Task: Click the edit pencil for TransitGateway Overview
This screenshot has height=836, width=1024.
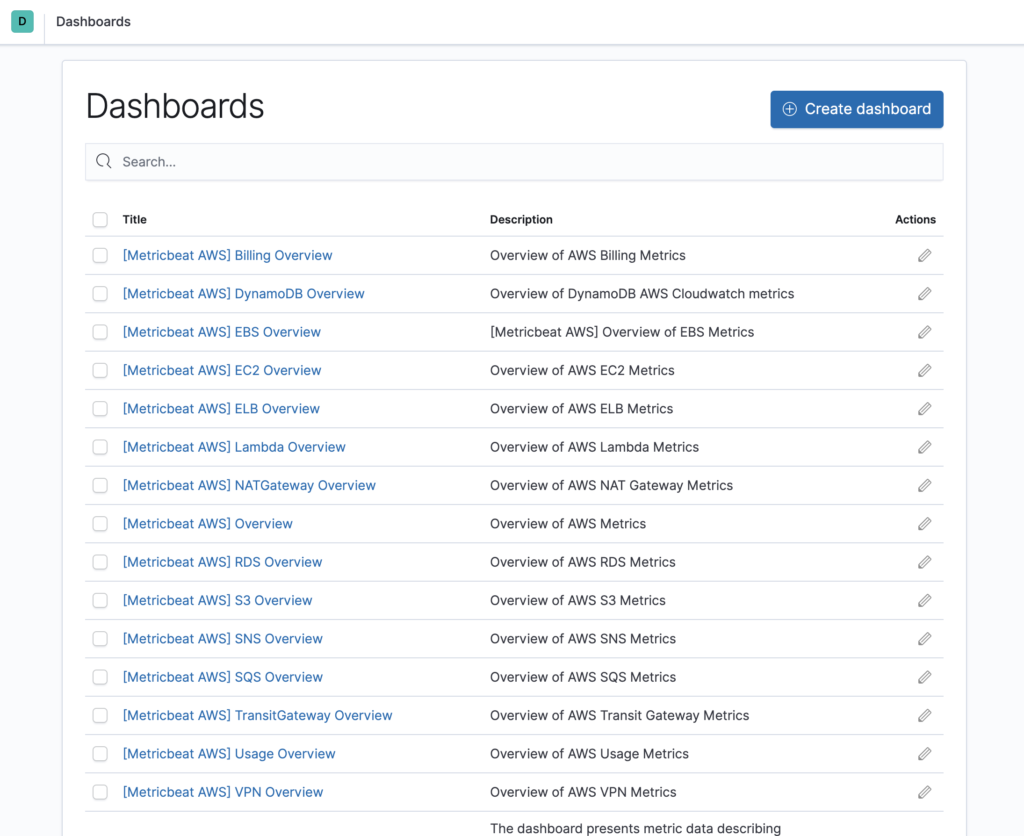Action: click(x=924, y=715)
